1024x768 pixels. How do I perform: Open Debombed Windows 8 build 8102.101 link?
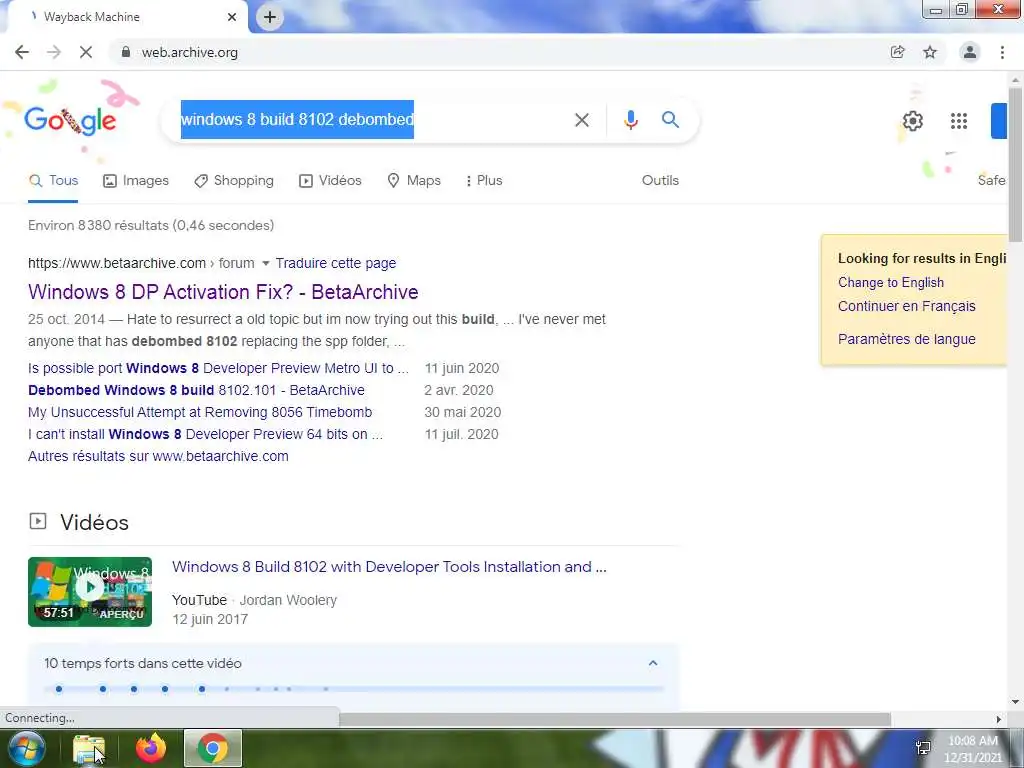[x=196, y=391]
